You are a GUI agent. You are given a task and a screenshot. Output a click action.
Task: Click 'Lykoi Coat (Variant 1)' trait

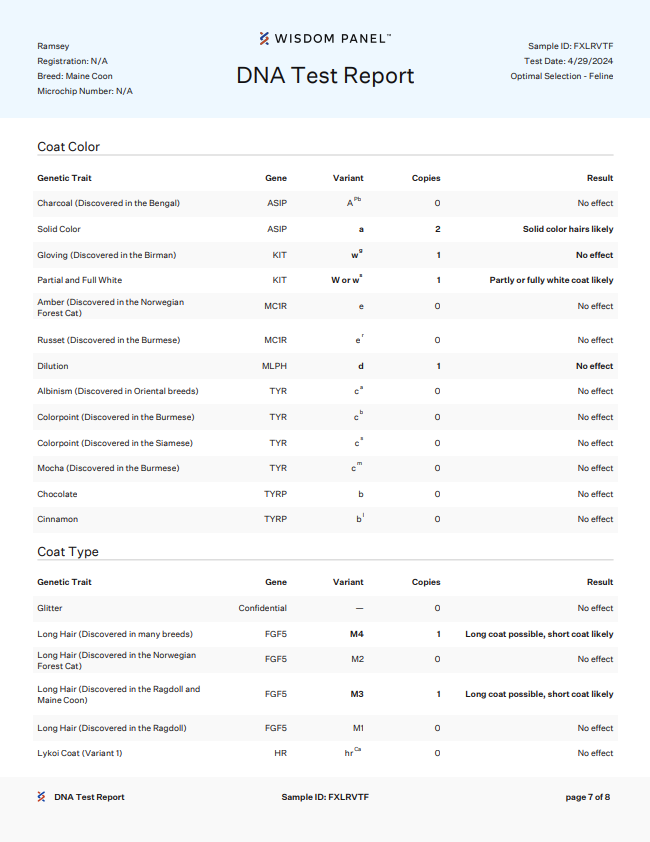(80, 753)
